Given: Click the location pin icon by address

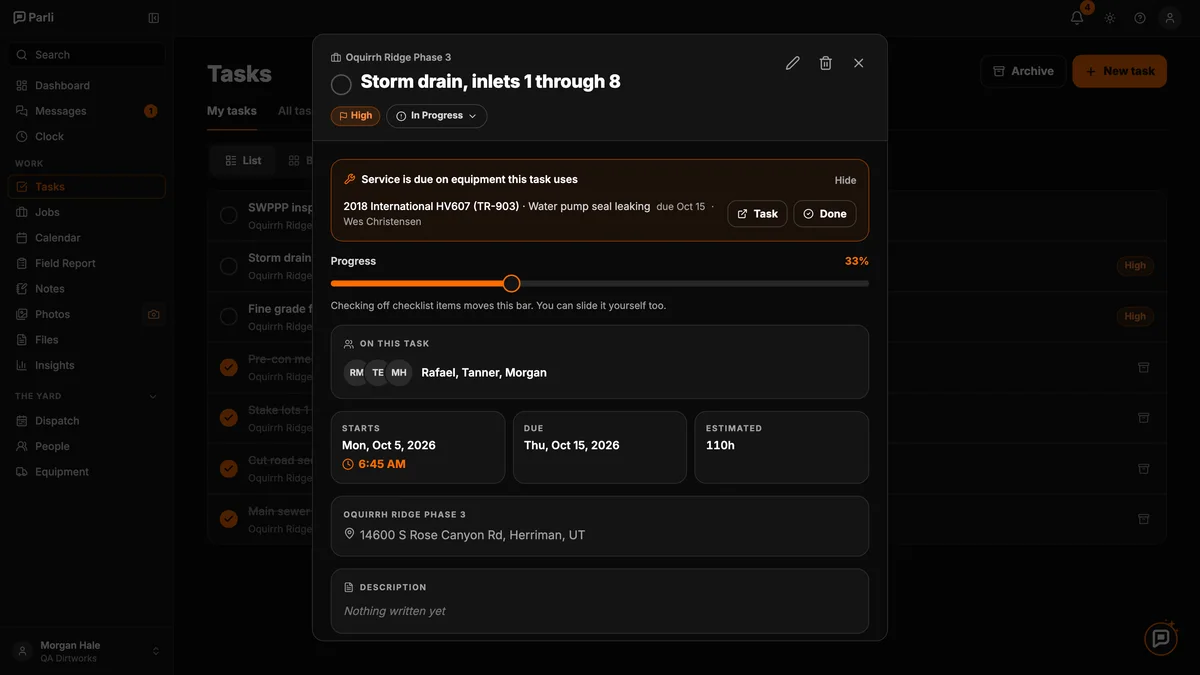Looking at the screenshot, I should coord(349,535).
